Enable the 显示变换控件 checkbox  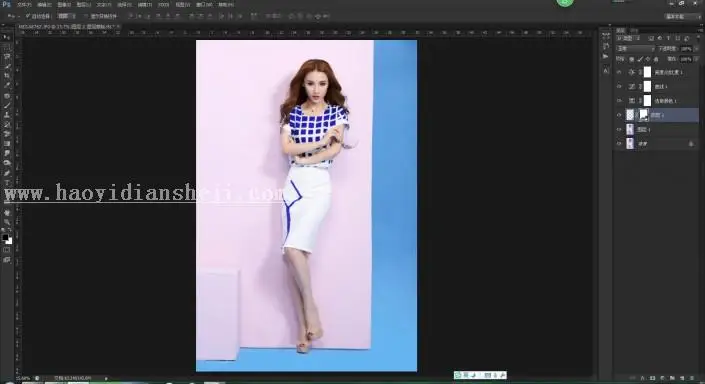[x=86, y=16]
